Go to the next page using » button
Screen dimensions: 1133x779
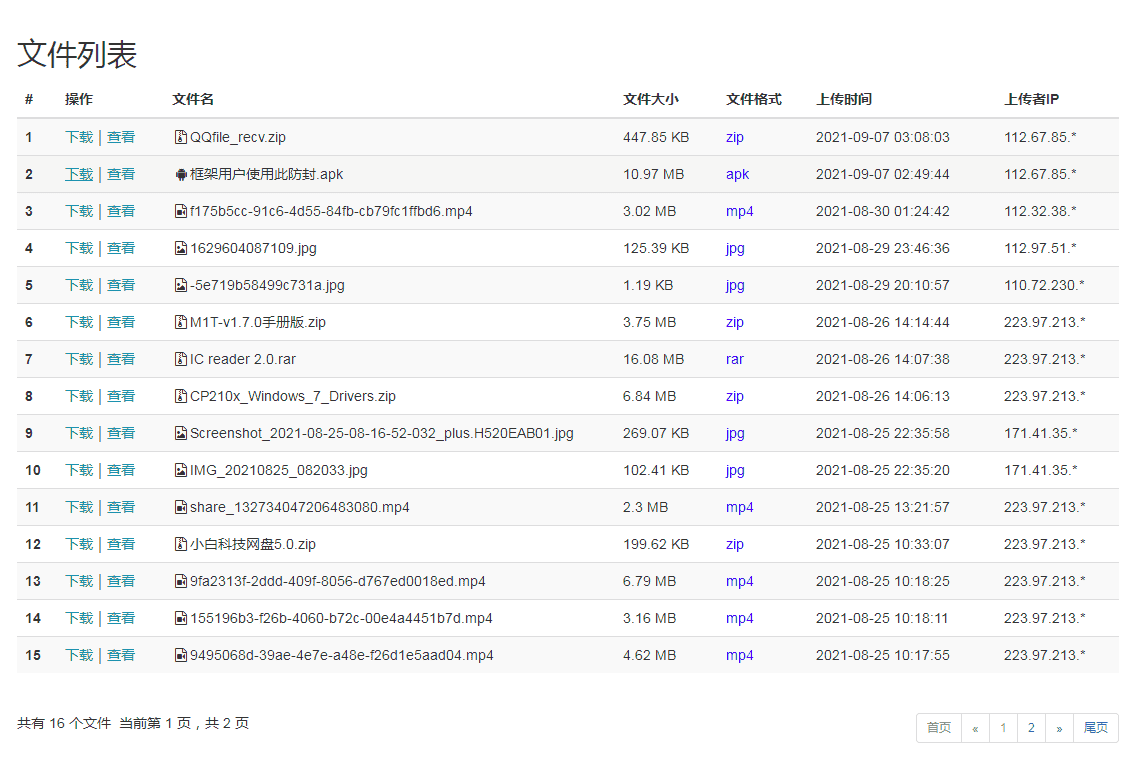[x=1059, y=728]
